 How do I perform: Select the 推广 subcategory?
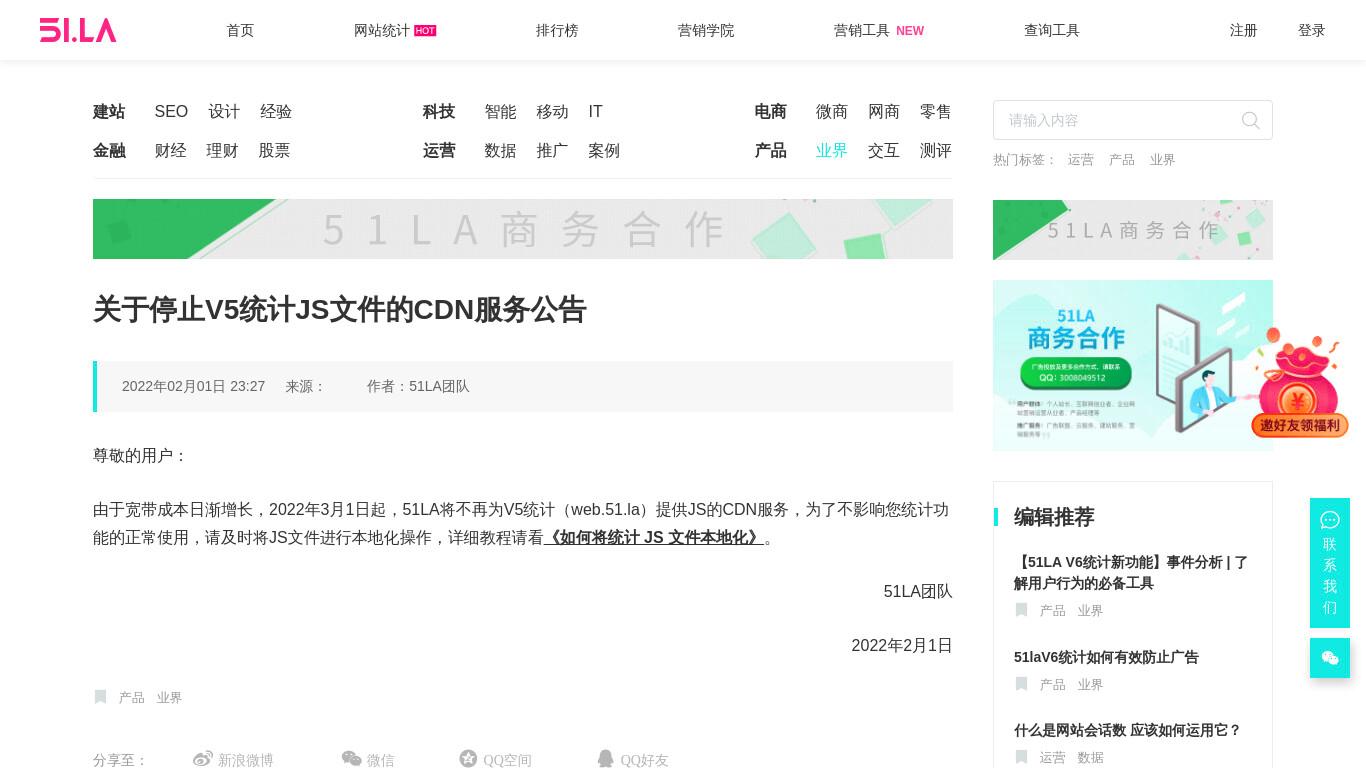click(x=552, y=151)
